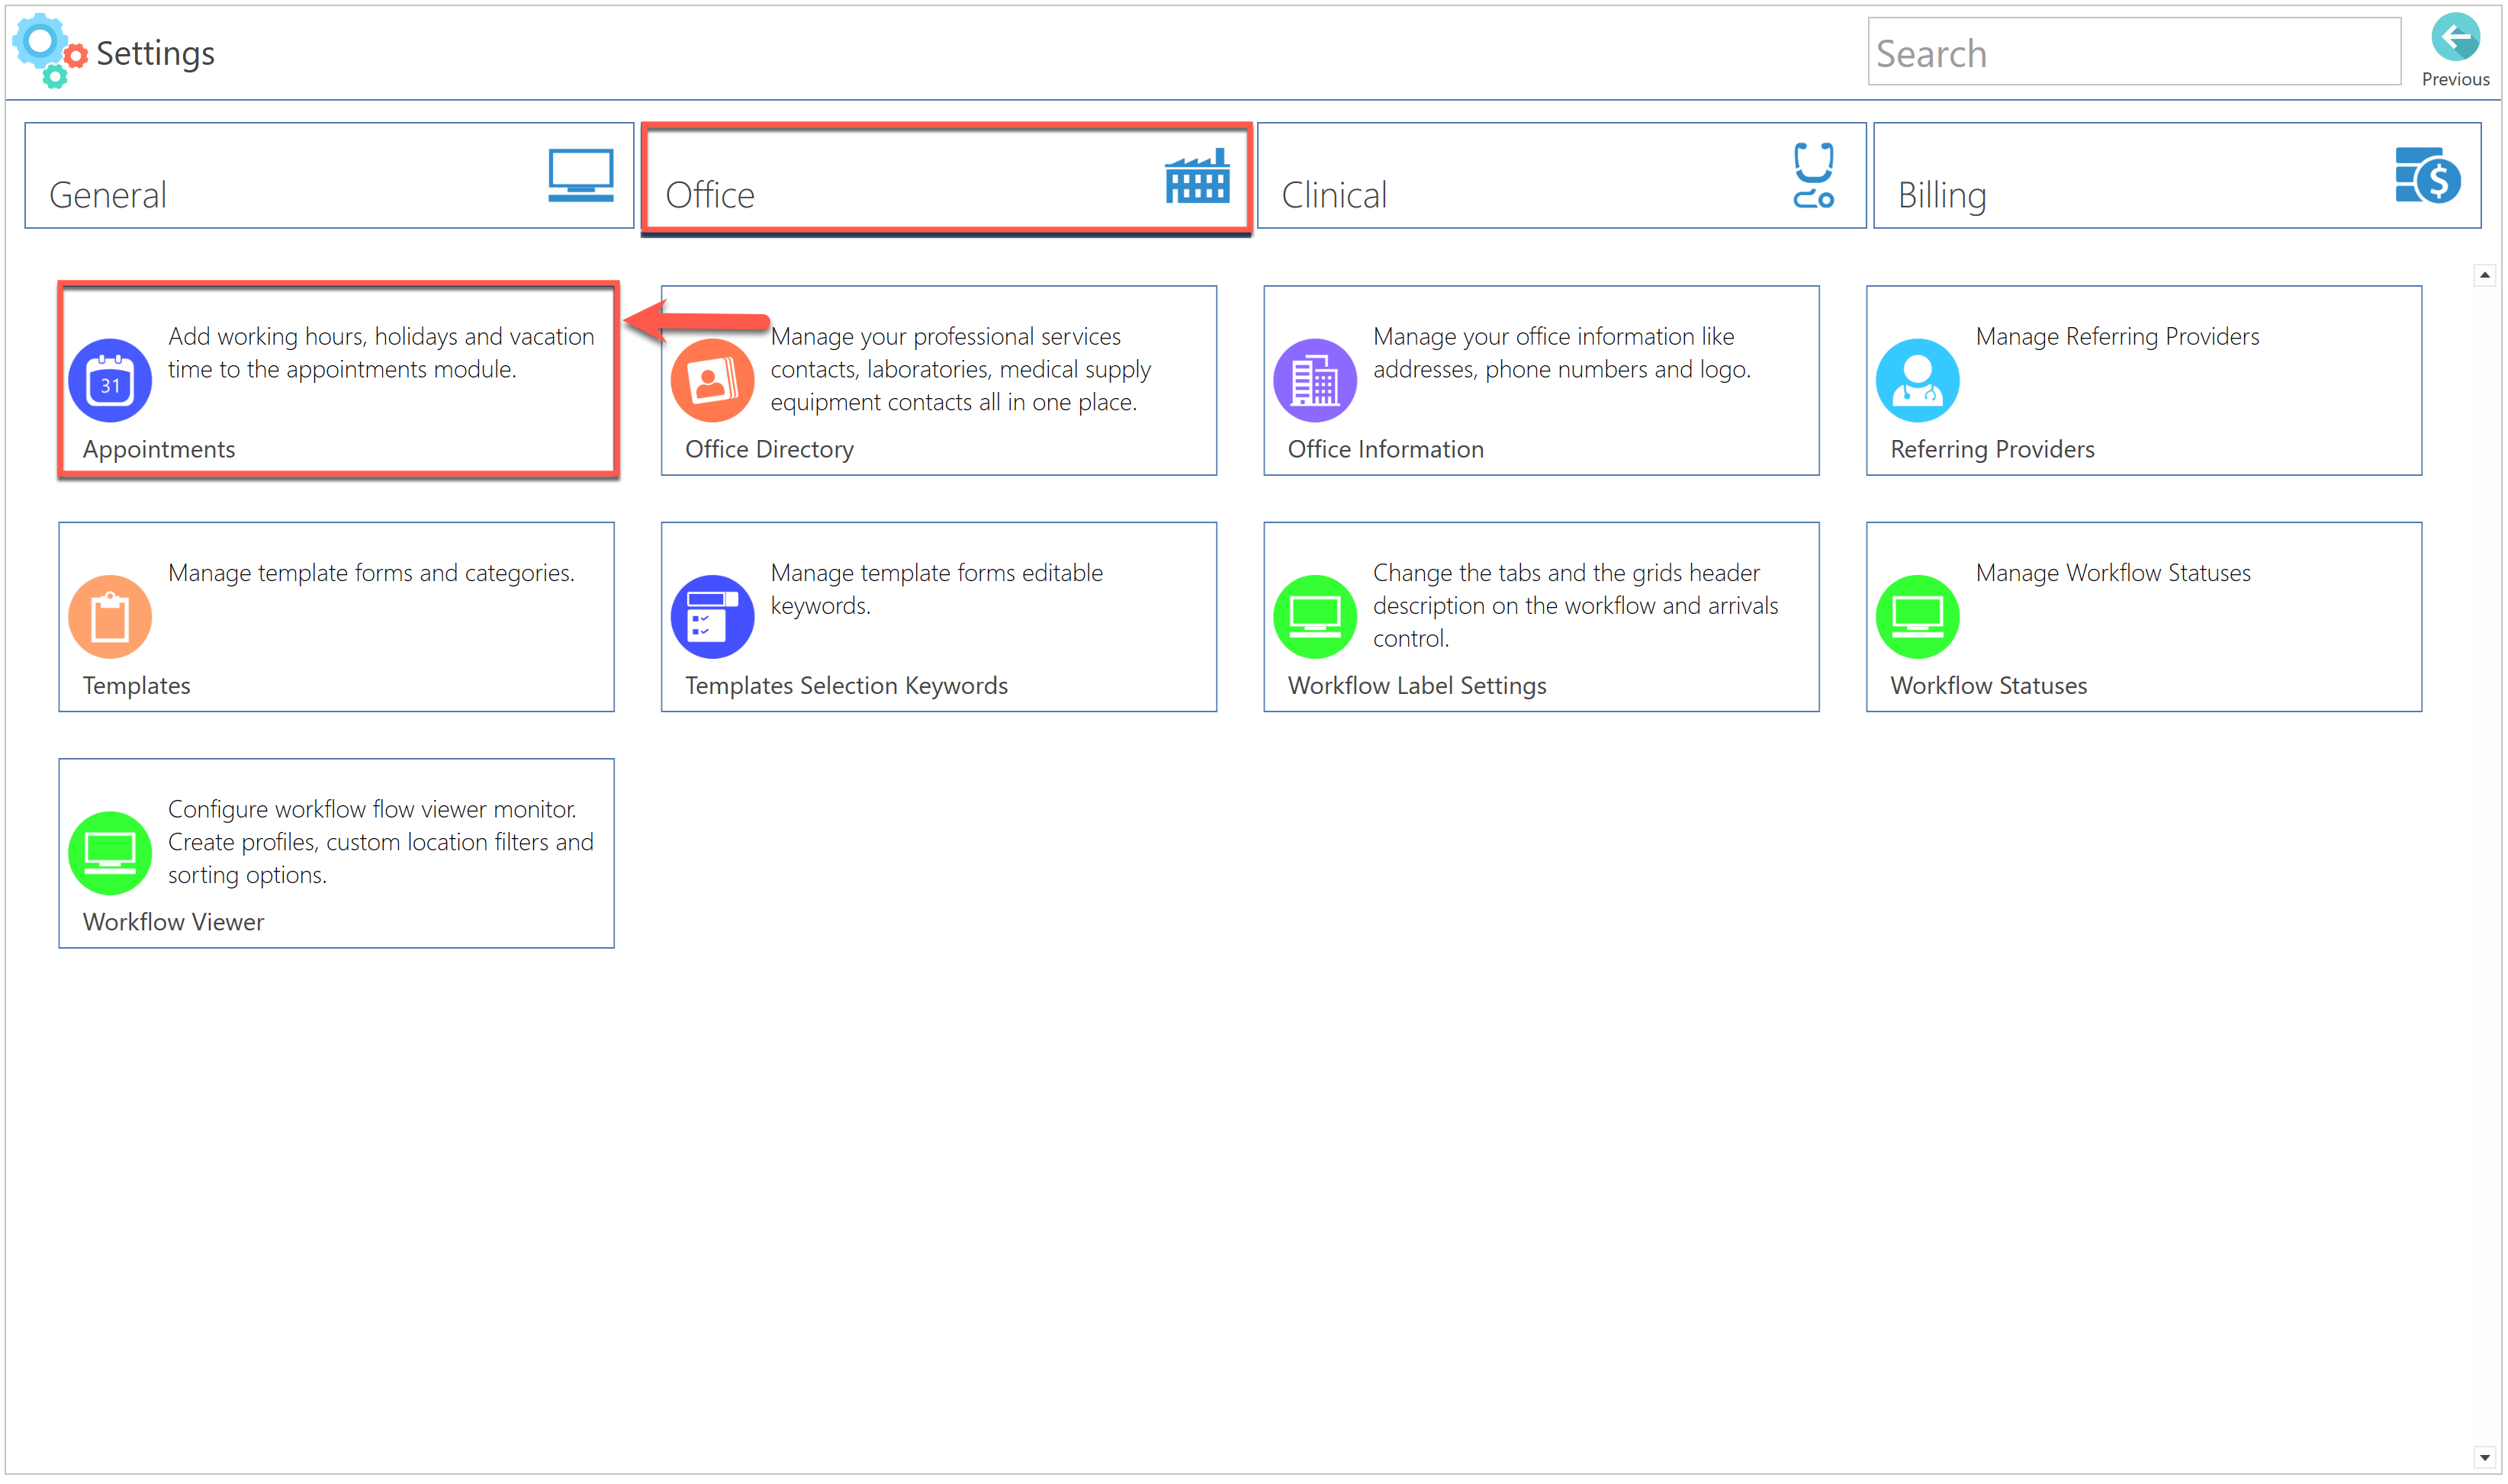2508x1484 pixels.
Task: Click the Workflow Viewer monitor icon
Action: coord(110,853)
